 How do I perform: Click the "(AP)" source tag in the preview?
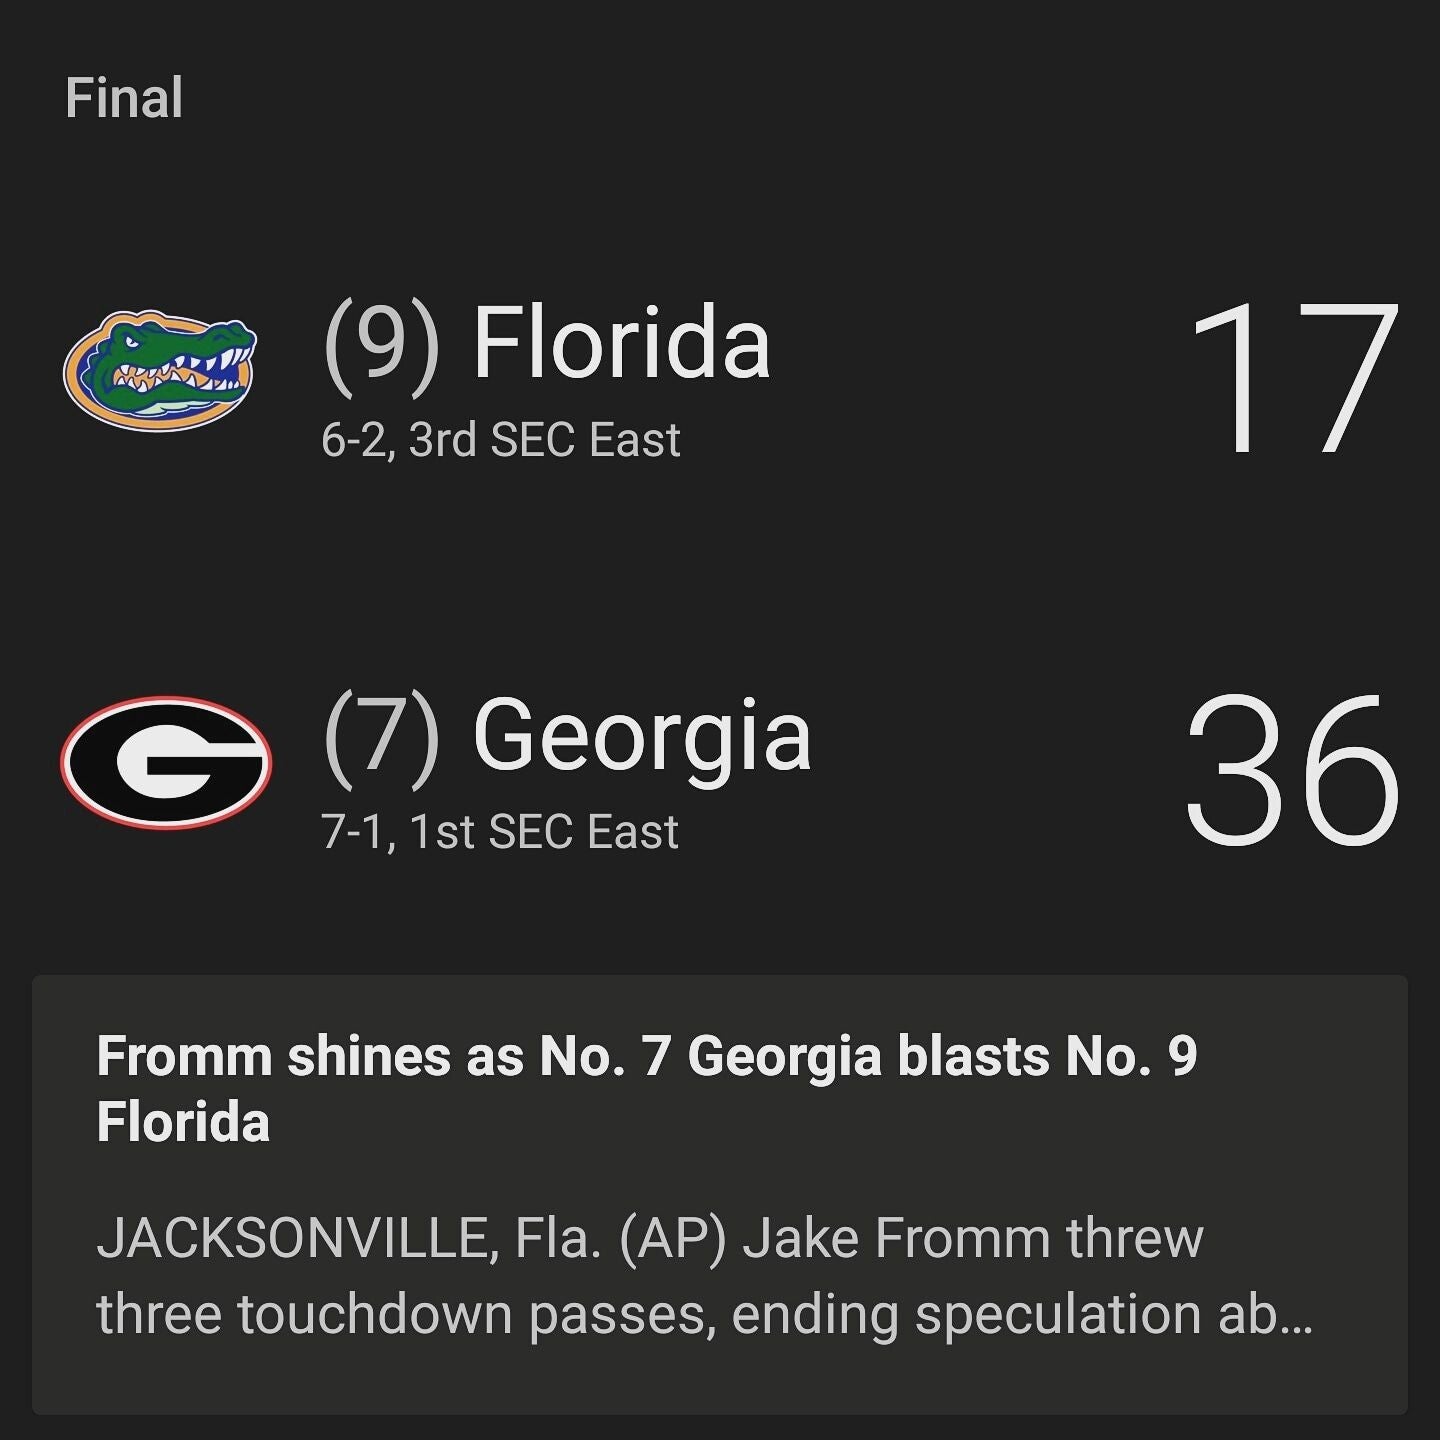[672, 1238]
